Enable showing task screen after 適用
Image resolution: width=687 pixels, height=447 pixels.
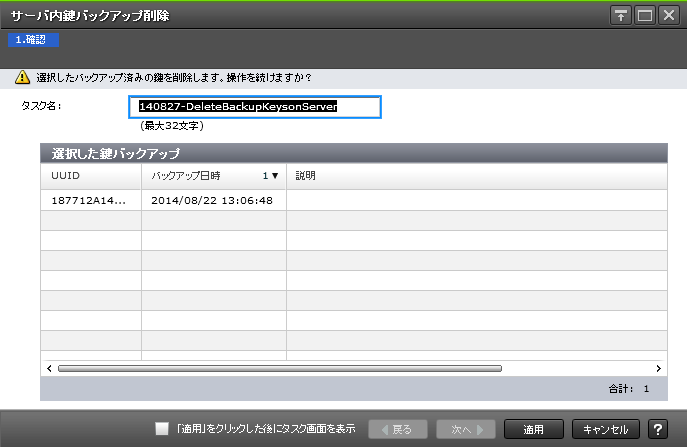pos(162,429)
